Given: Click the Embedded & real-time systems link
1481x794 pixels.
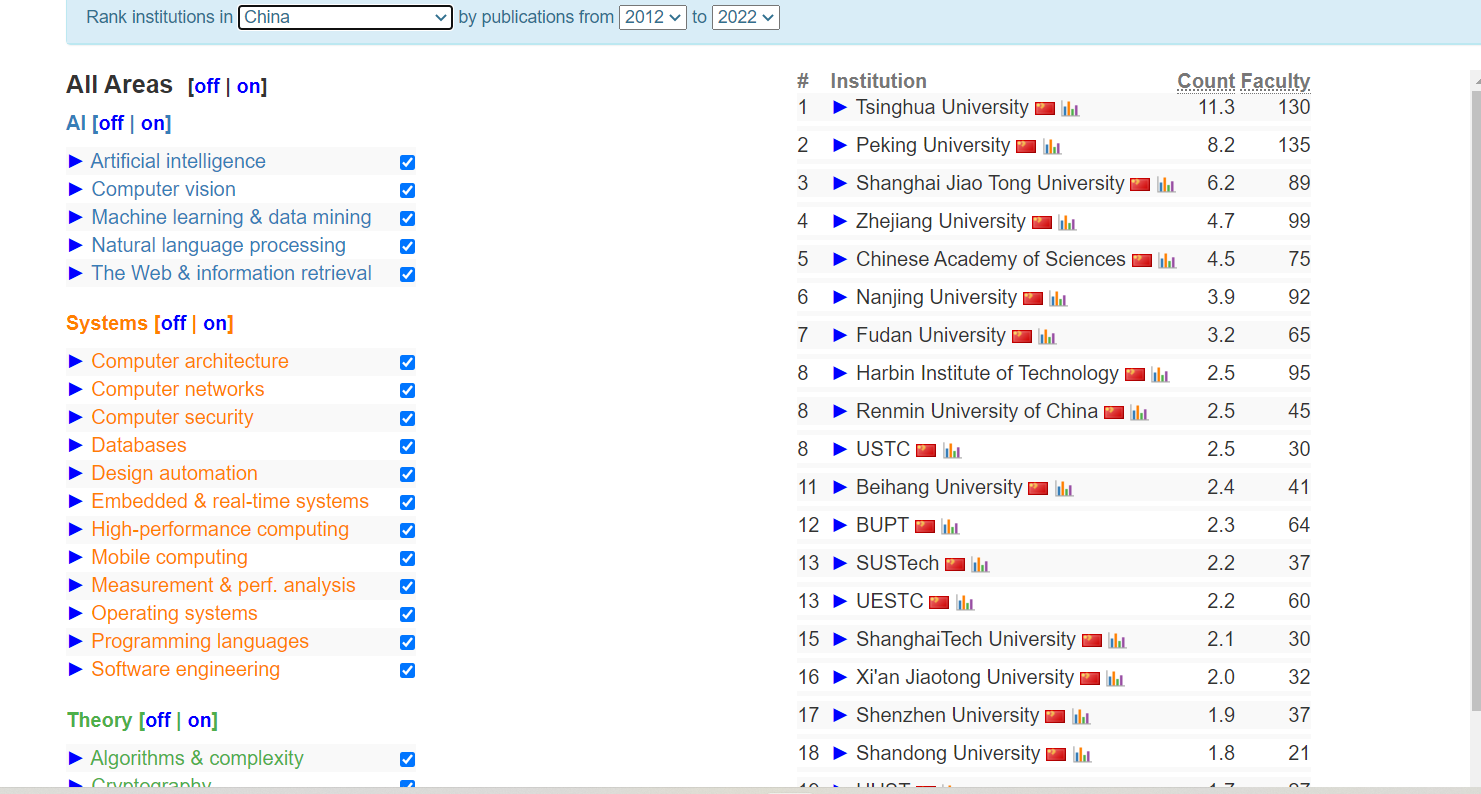Looking at the screenshot, I should pyautogui.click(x=230, y=501).
